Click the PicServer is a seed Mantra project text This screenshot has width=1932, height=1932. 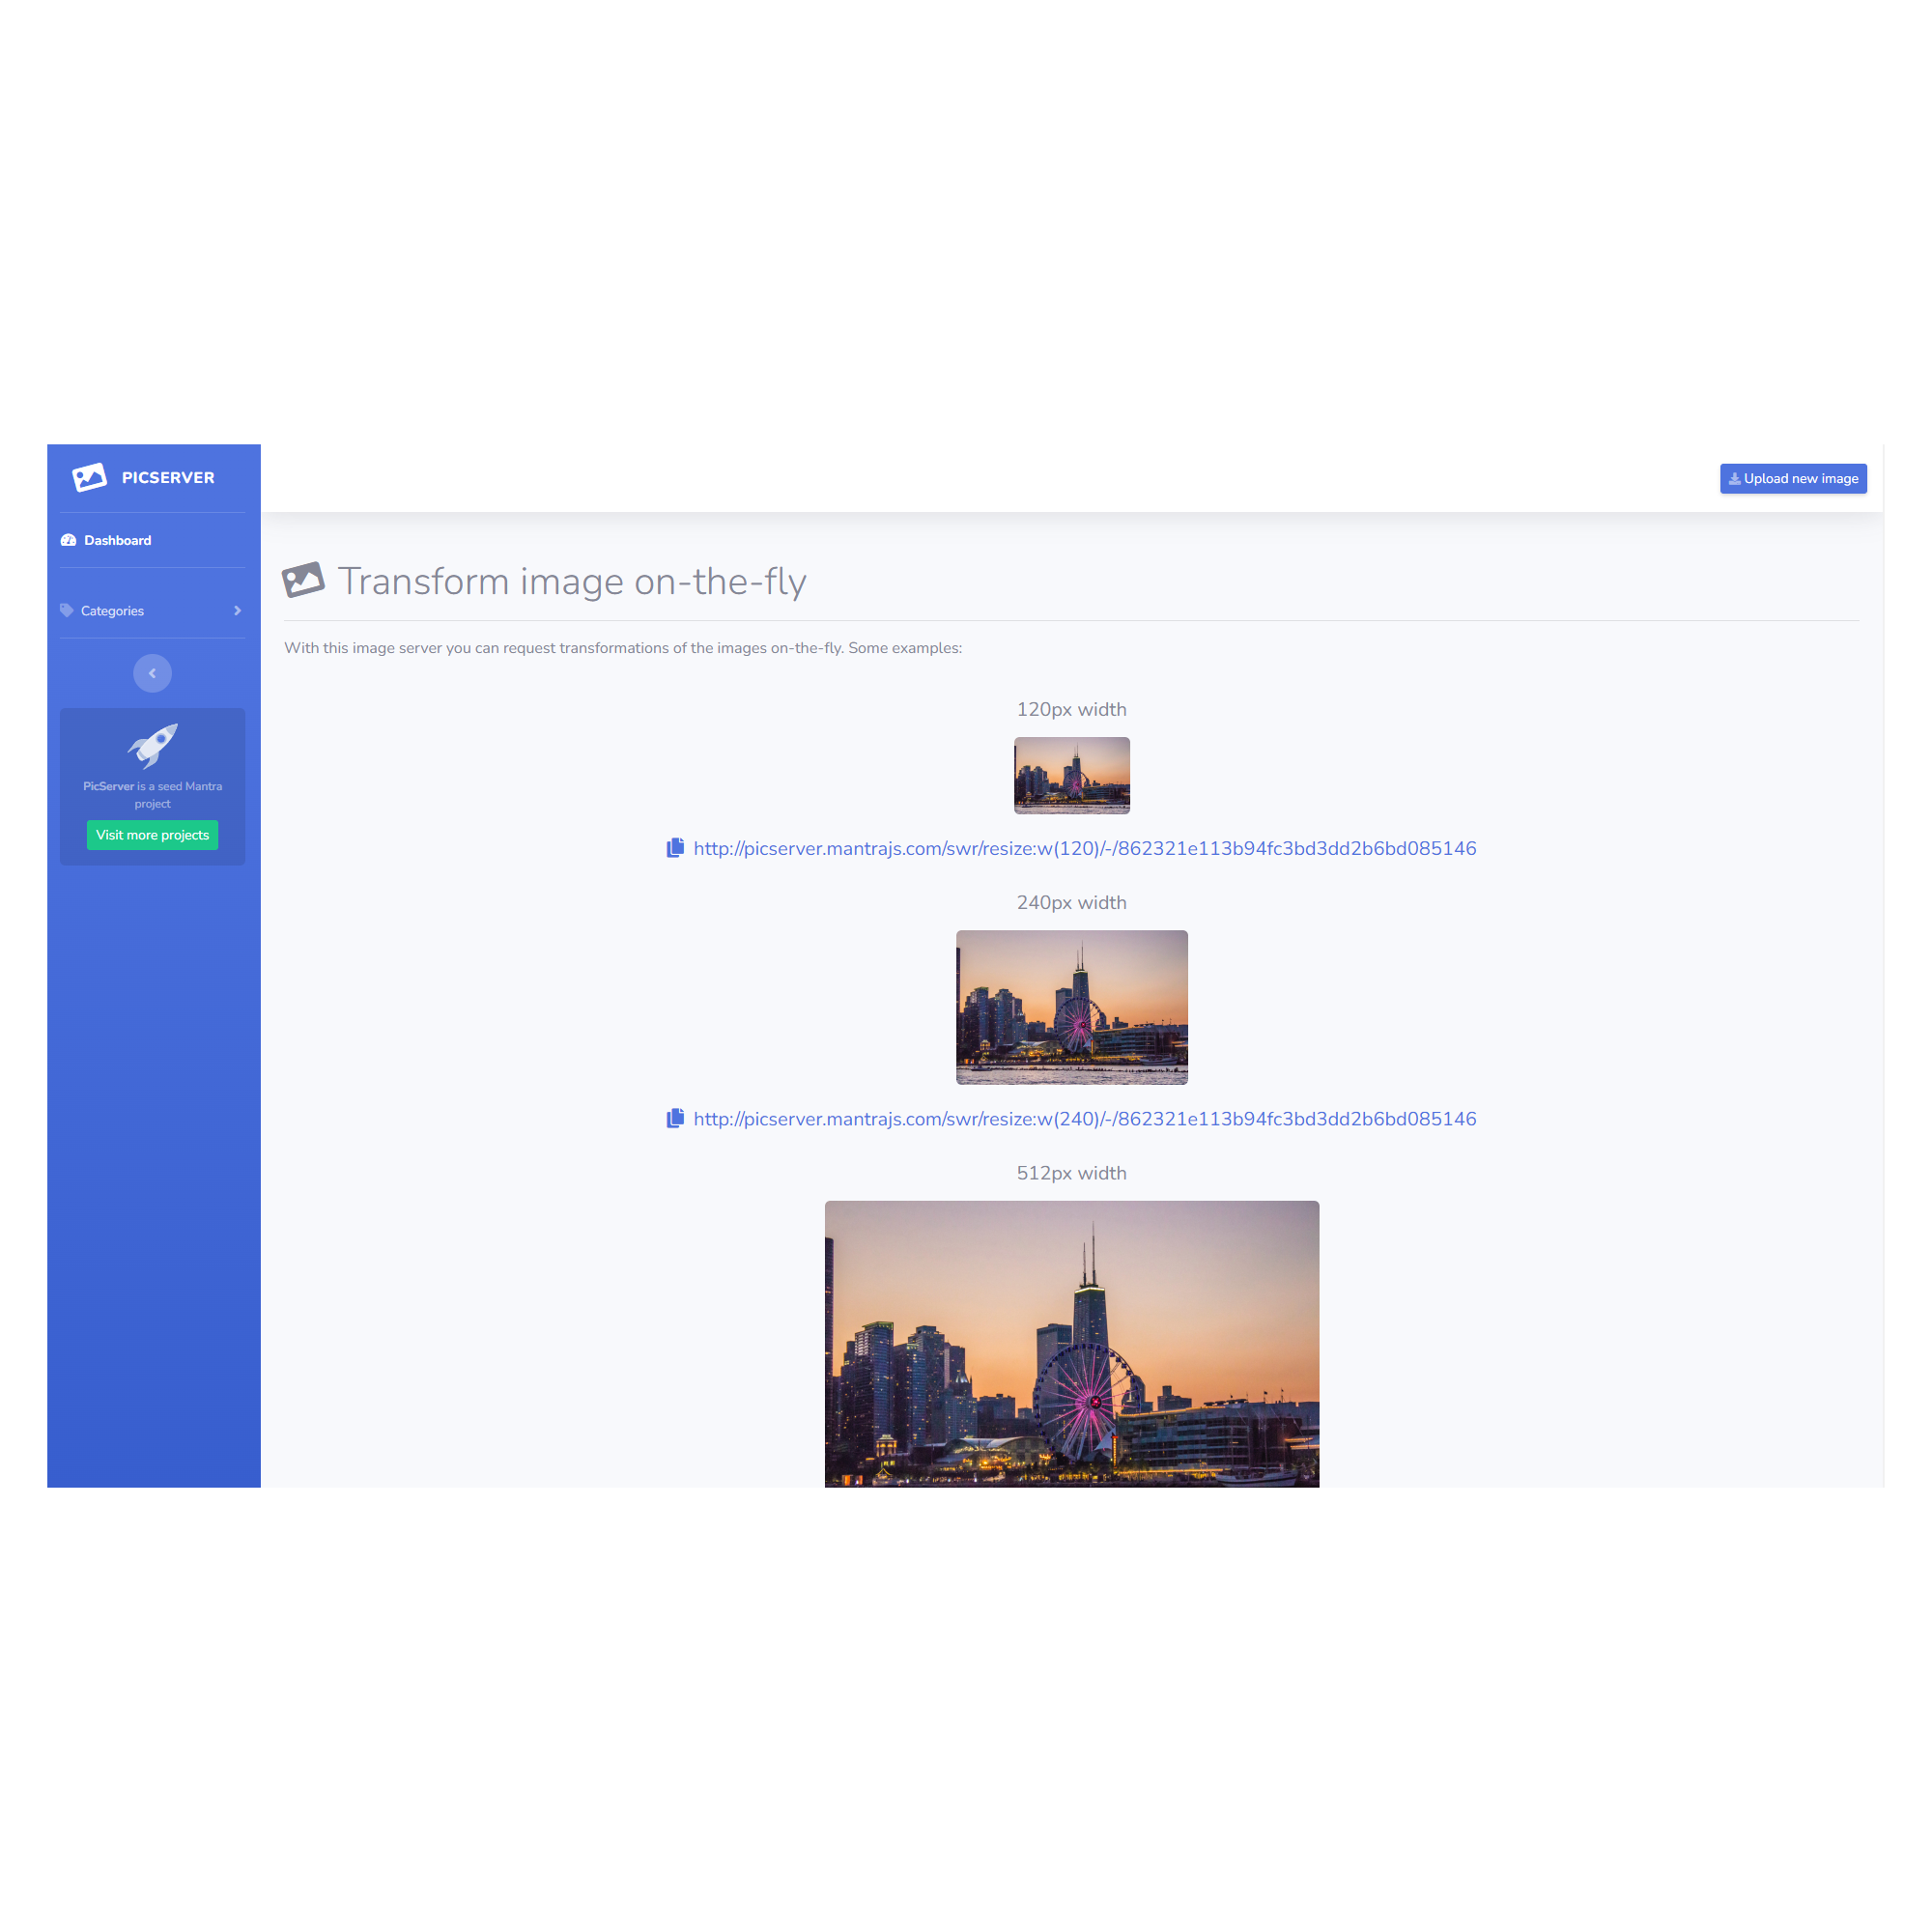tap(152, 795)
